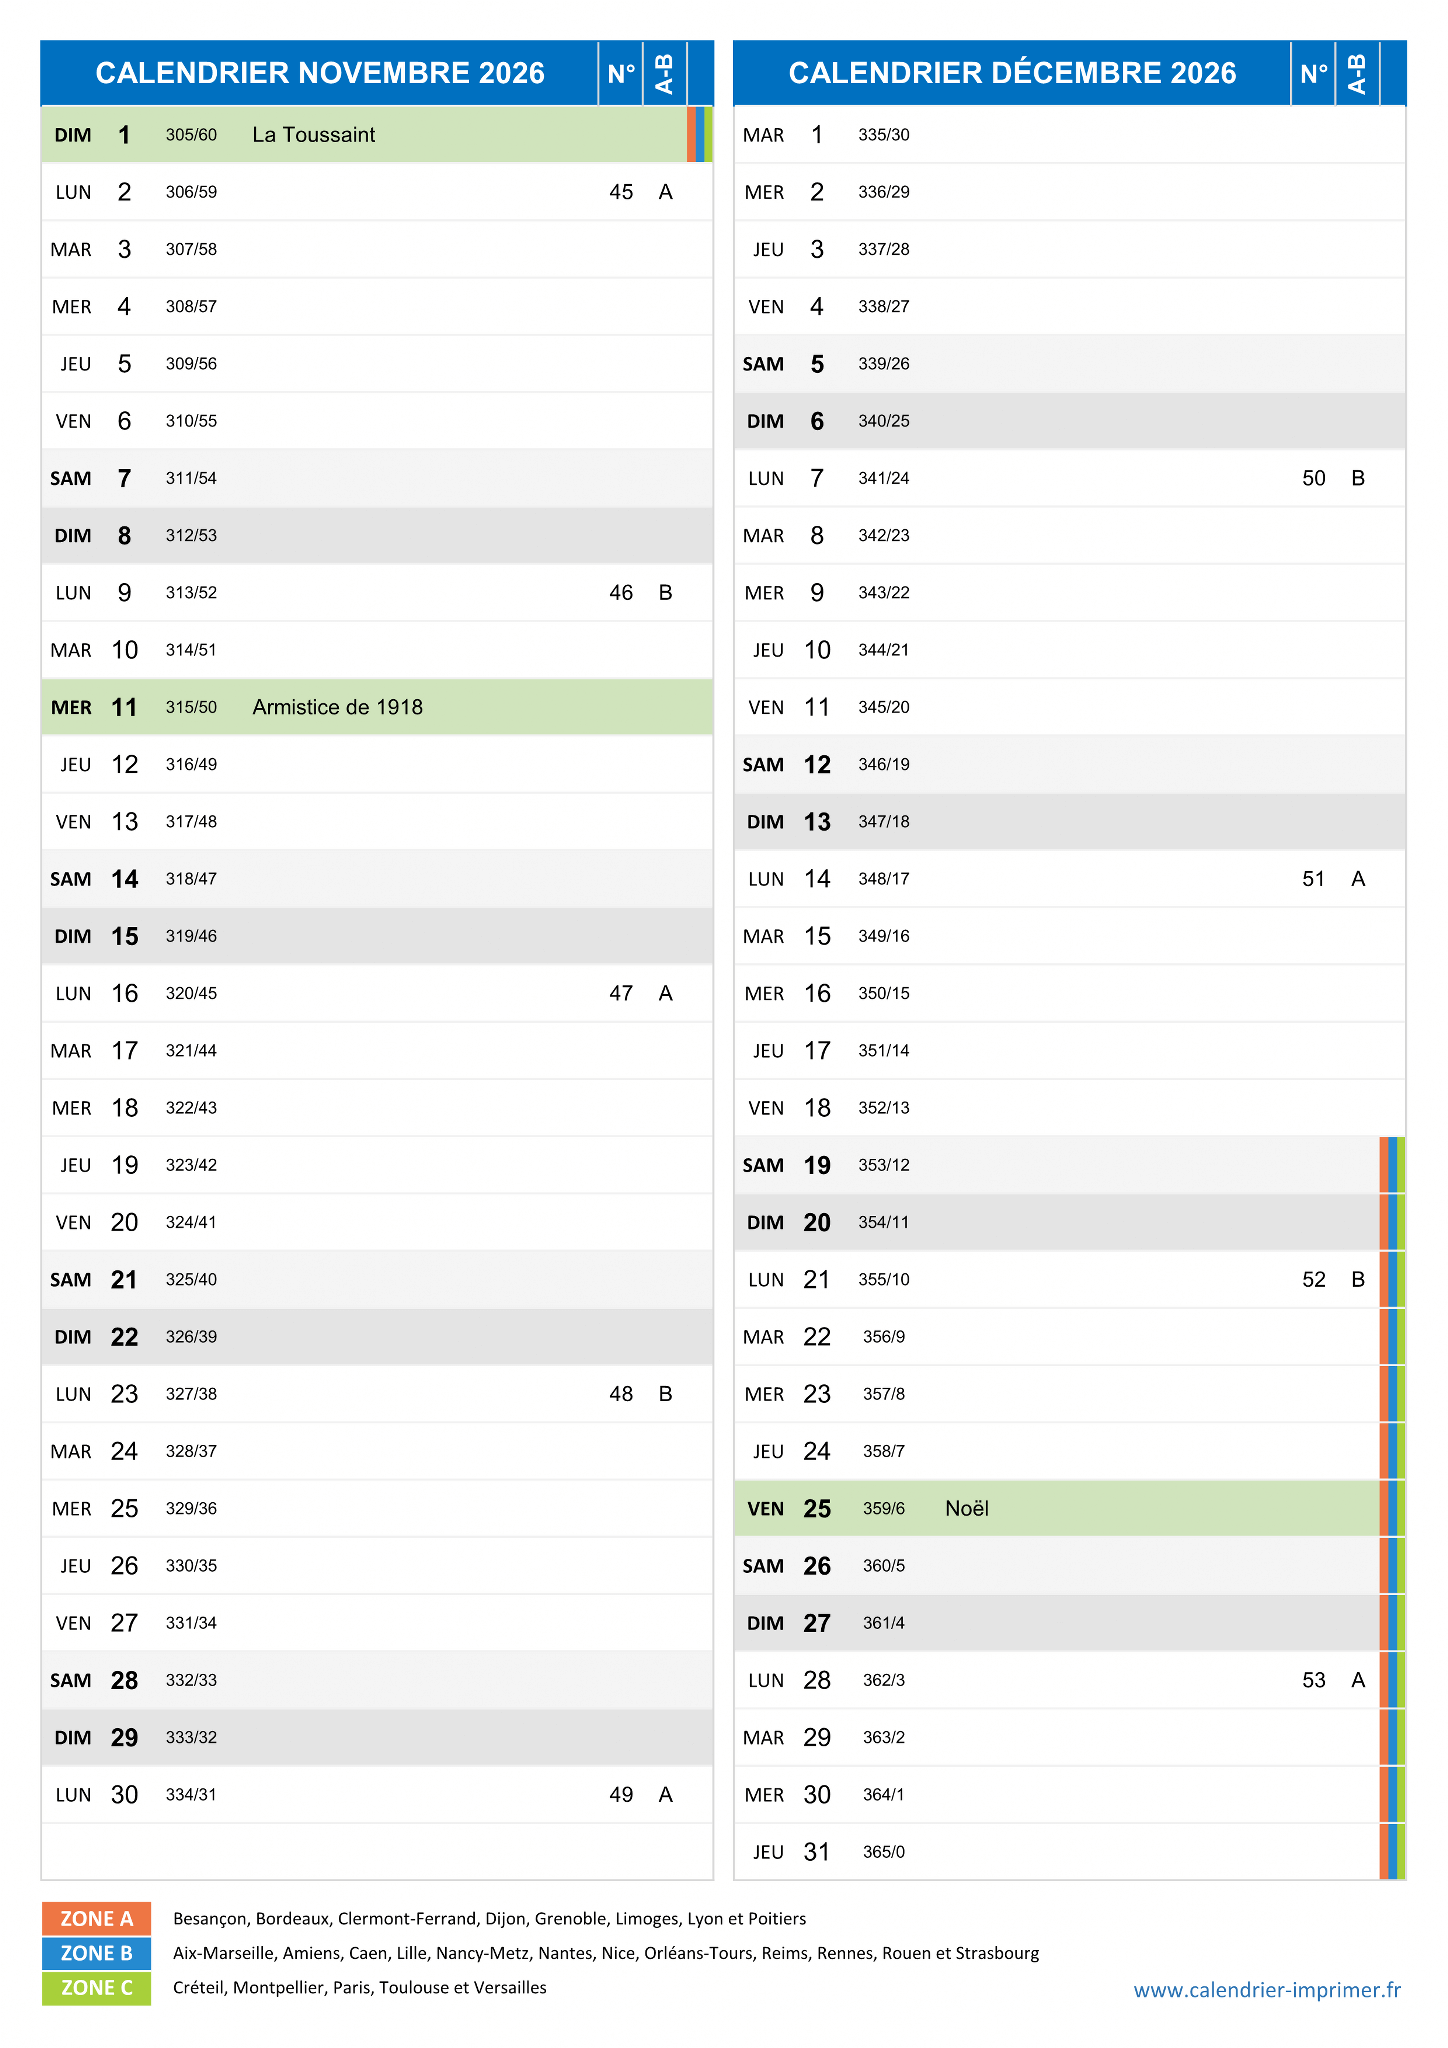Select Thursday December 31 row
The width and height of the screenshot is (1448, 2048).
click(1070, 1852)
